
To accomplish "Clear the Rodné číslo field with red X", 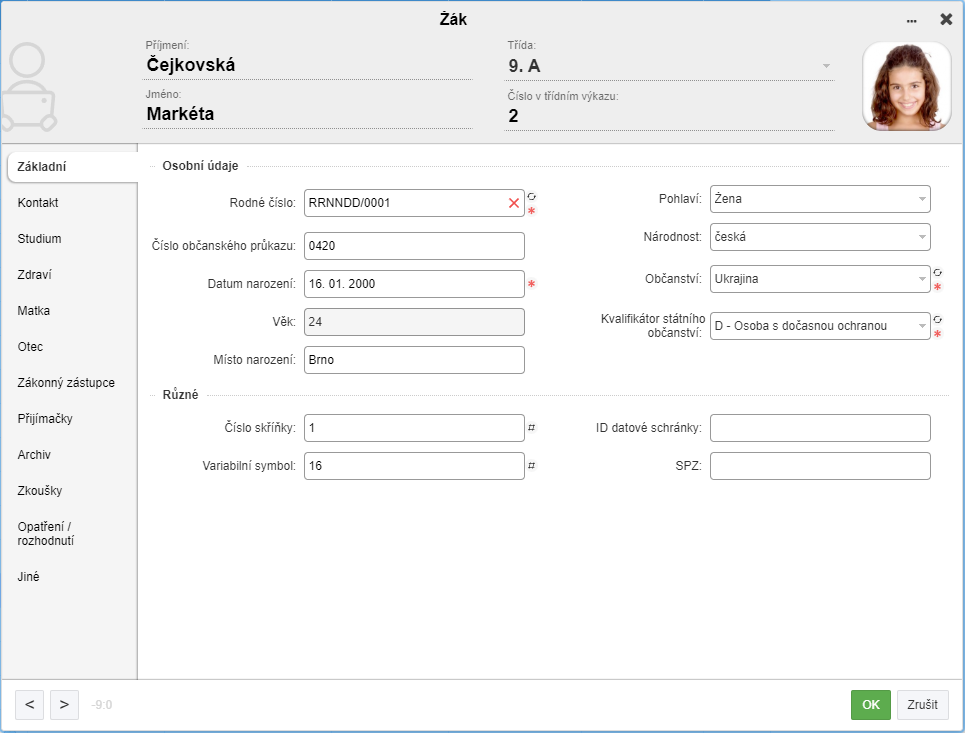I will tap(514, 203).
